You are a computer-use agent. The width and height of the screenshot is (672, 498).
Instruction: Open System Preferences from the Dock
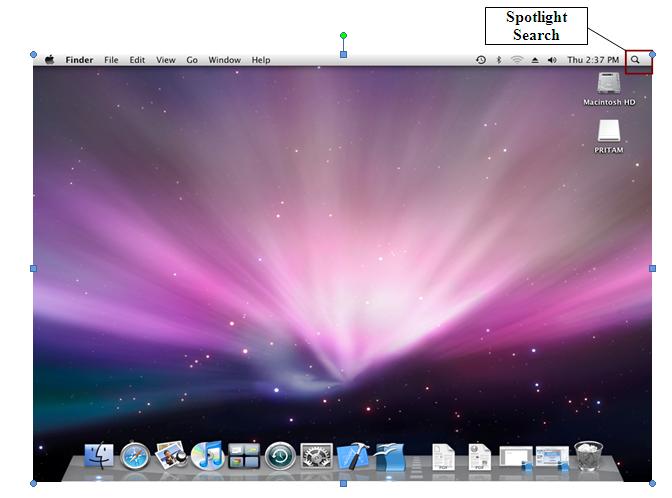(316, 456)
